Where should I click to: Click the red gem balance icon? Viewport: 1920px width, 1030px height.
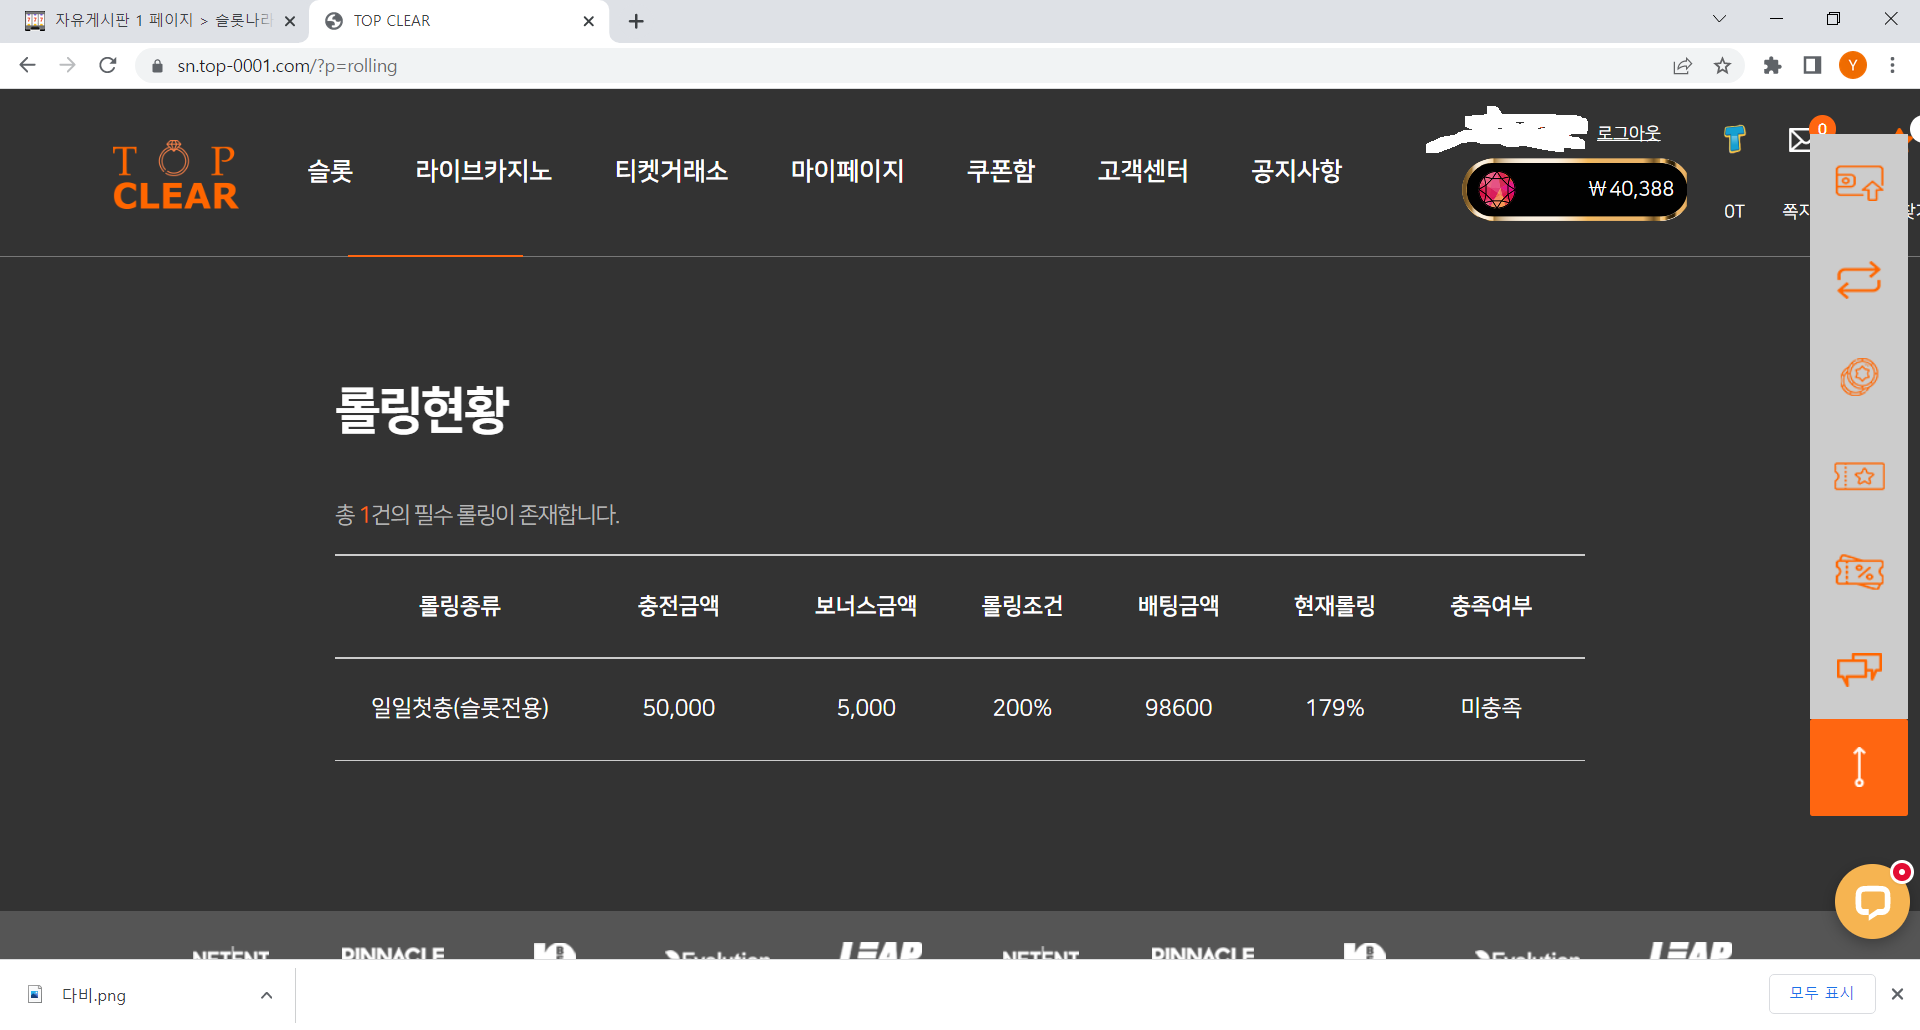coord(1497,189)
